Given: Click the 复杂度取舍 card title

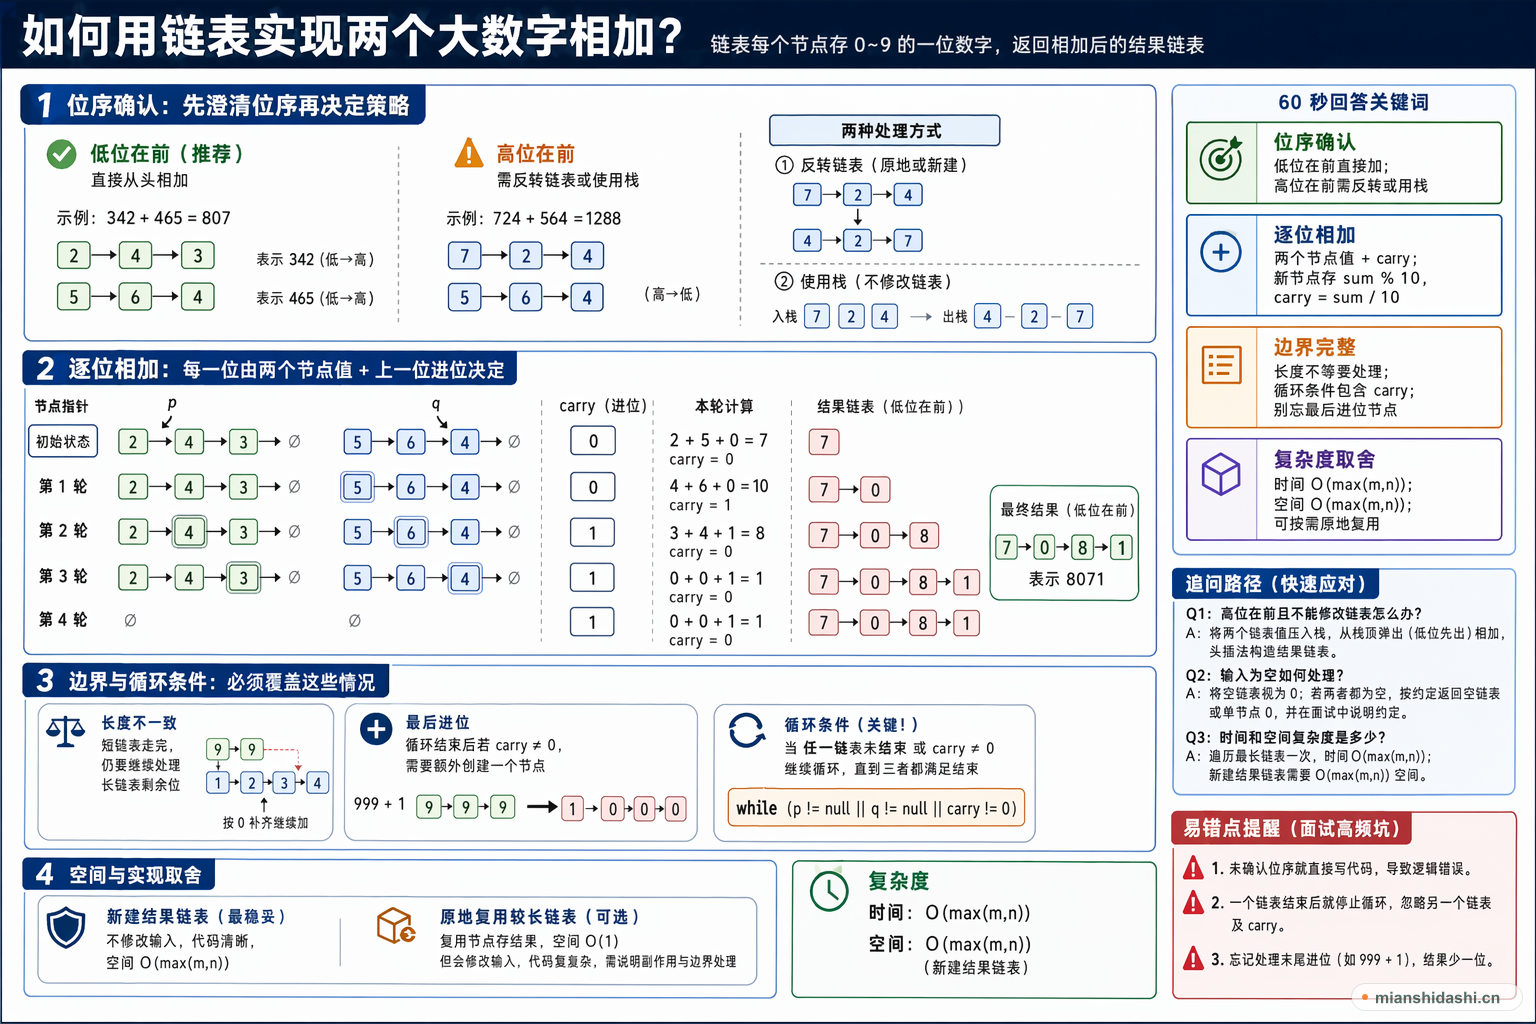Looking at the screenshot, I should [x=1324, y=459].
